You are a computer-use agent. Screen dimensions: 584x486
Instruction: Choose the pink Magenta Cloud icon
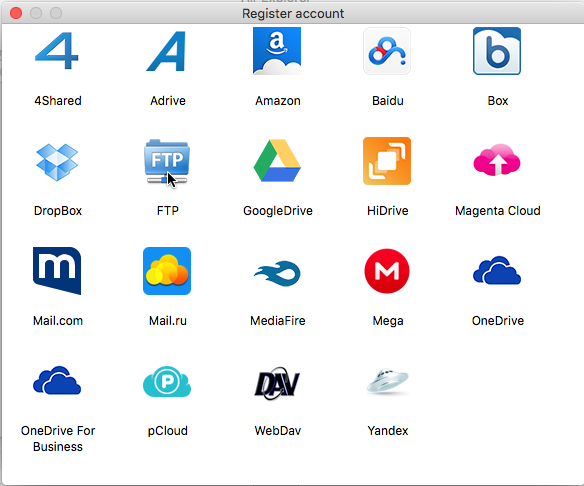point(497,160)
